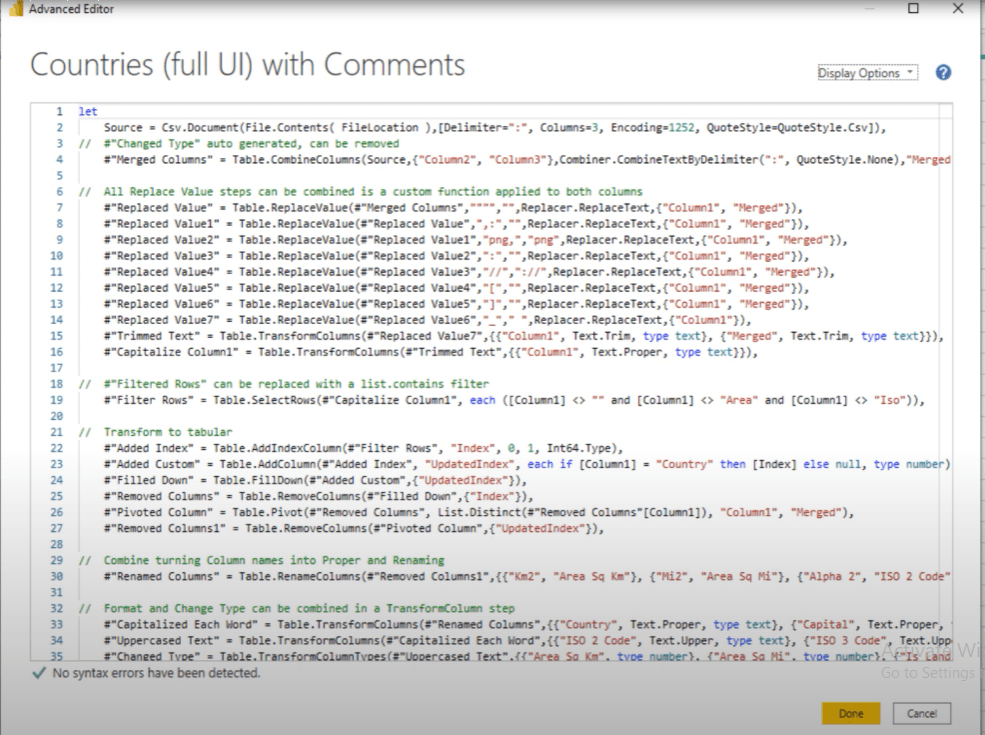Image resolution: width=985 pixels, height=735 pixels.
Task: Click the #"Replaced Value2" step line
Action: click(x=476, y=240)
